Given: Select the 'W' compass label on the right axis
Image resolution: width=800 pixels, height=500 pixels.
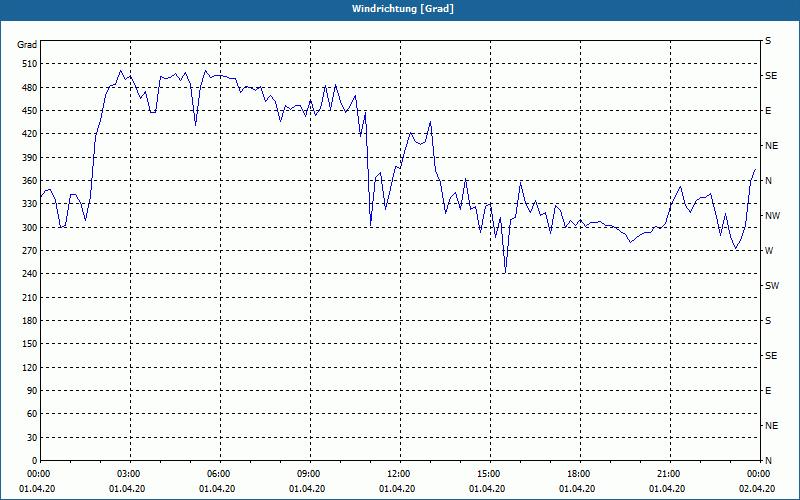Looking at the screenshot, I should 769,251.
